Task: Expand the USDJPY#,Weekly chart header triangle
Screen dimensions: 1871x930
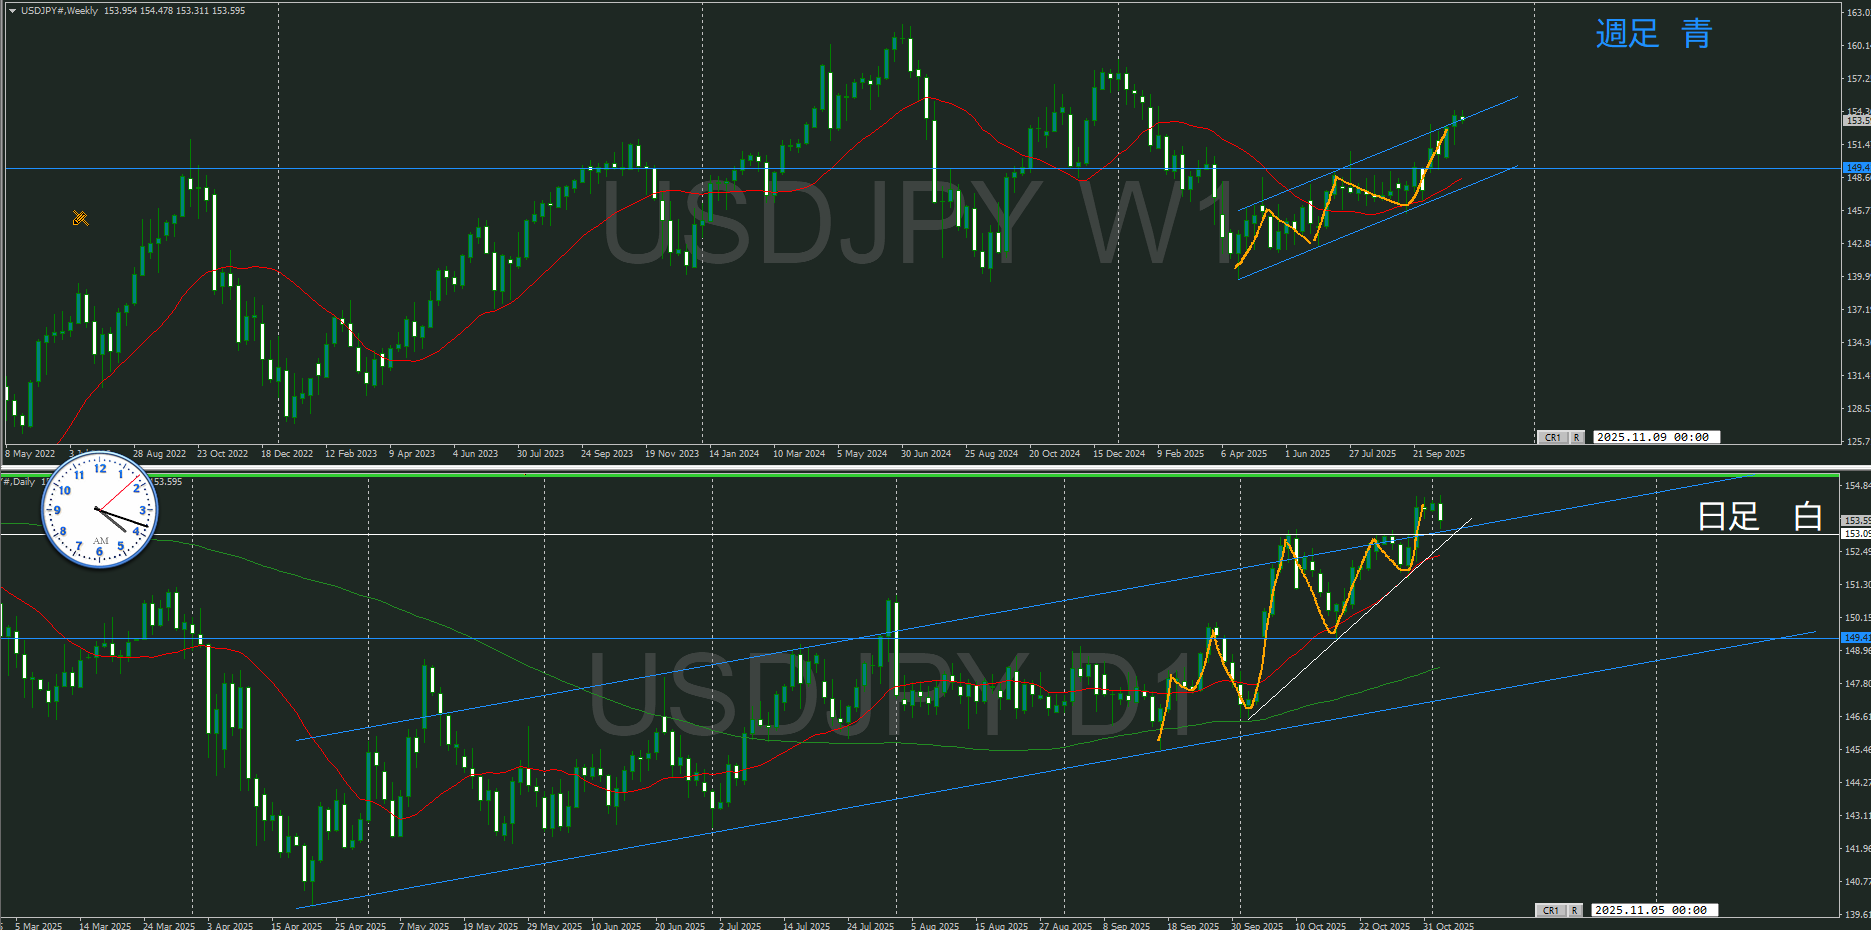Action: click(12, 11)
